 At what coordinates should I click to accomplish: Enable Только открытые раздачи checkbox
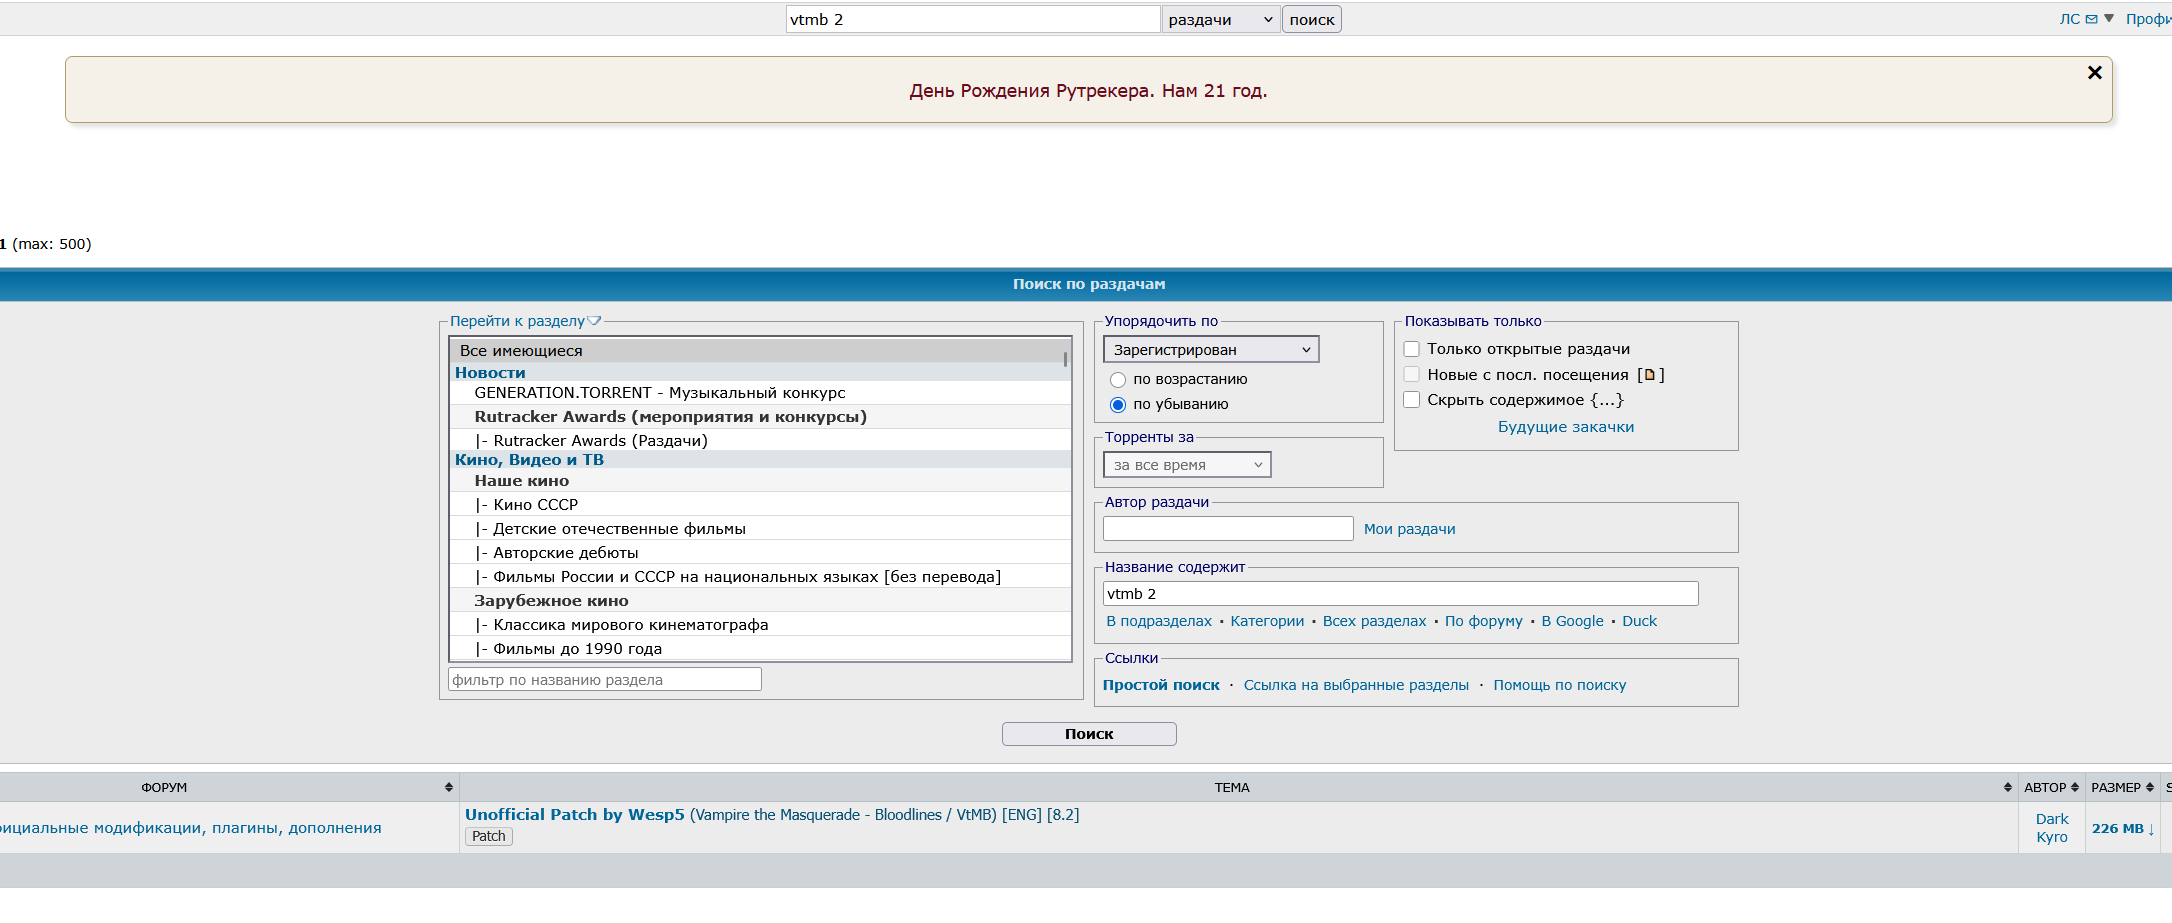(1412, 349)
